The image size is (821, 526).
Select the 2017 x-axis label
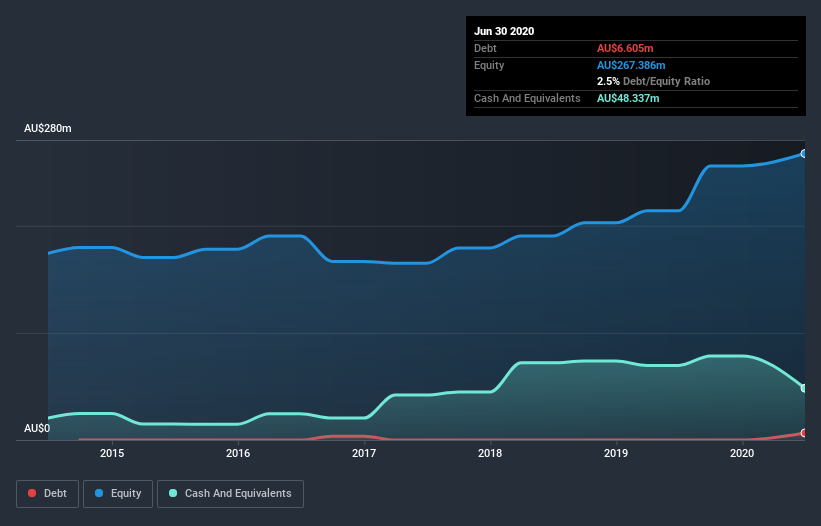pos(364,453)
